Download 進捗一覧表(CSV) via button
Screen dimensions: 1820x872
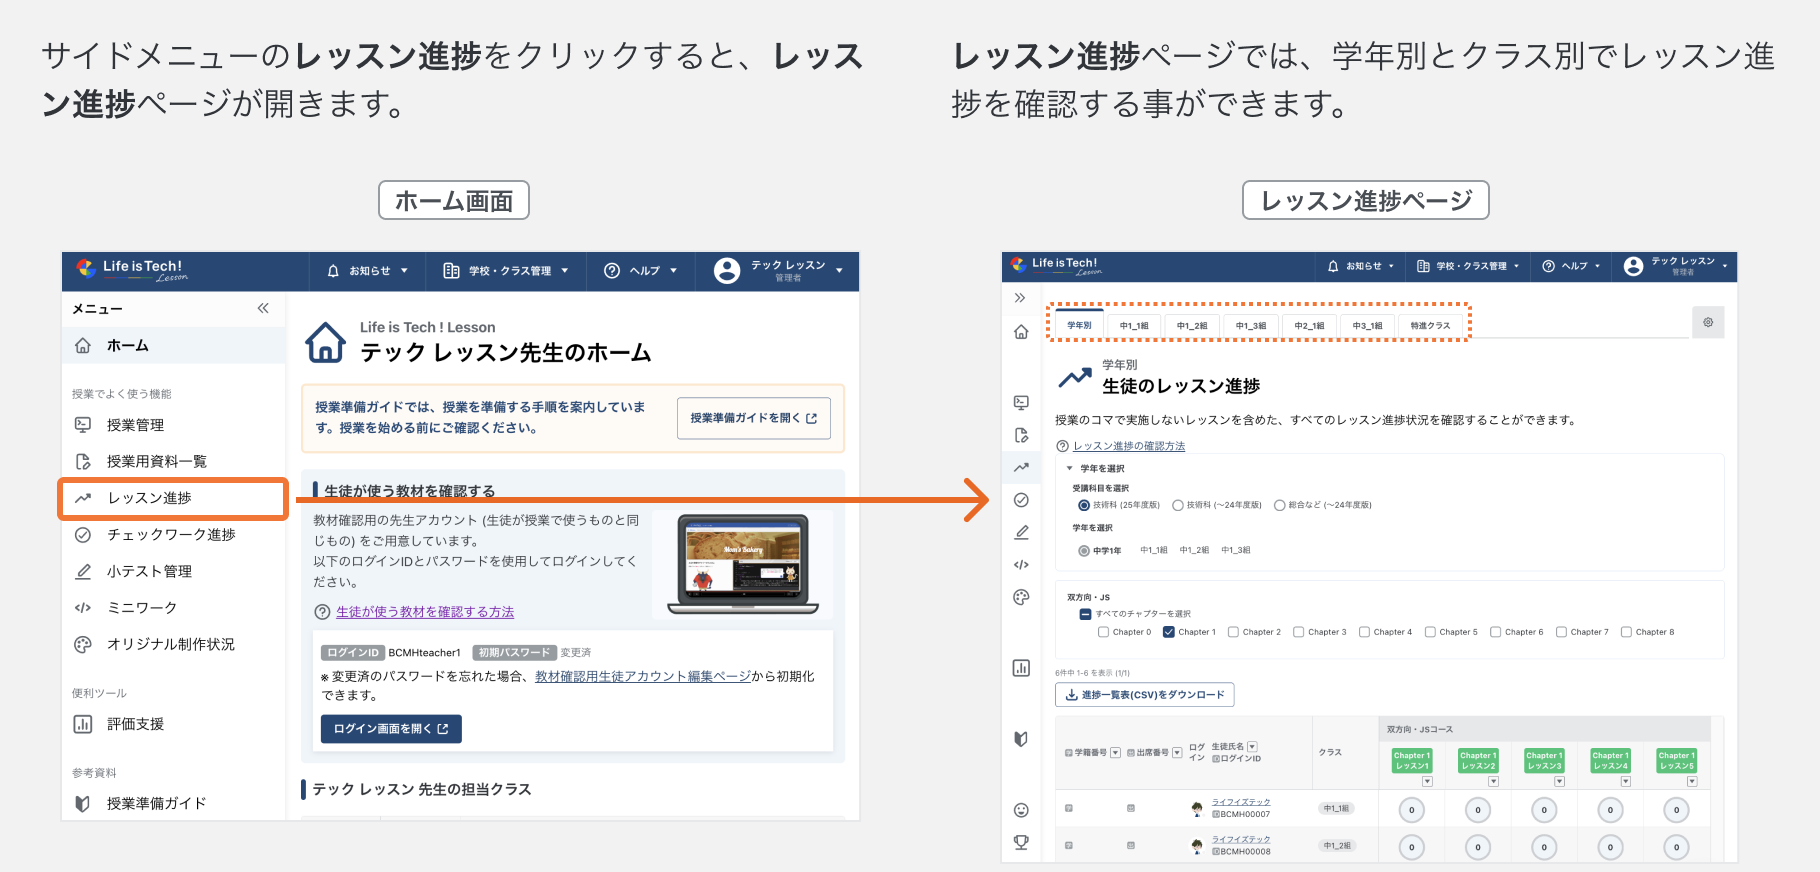coord(1145,695)
